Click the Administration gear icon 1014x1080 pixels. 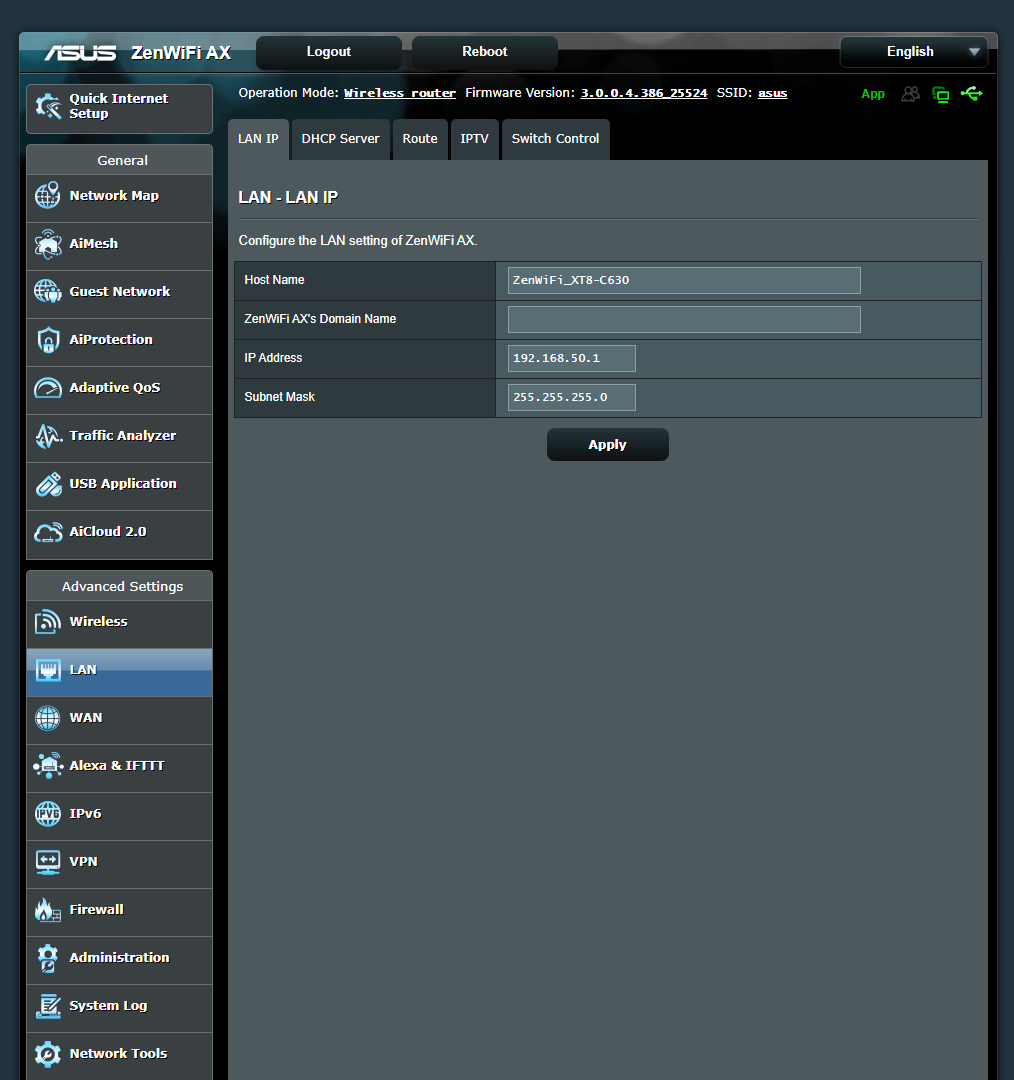(48, 958)
